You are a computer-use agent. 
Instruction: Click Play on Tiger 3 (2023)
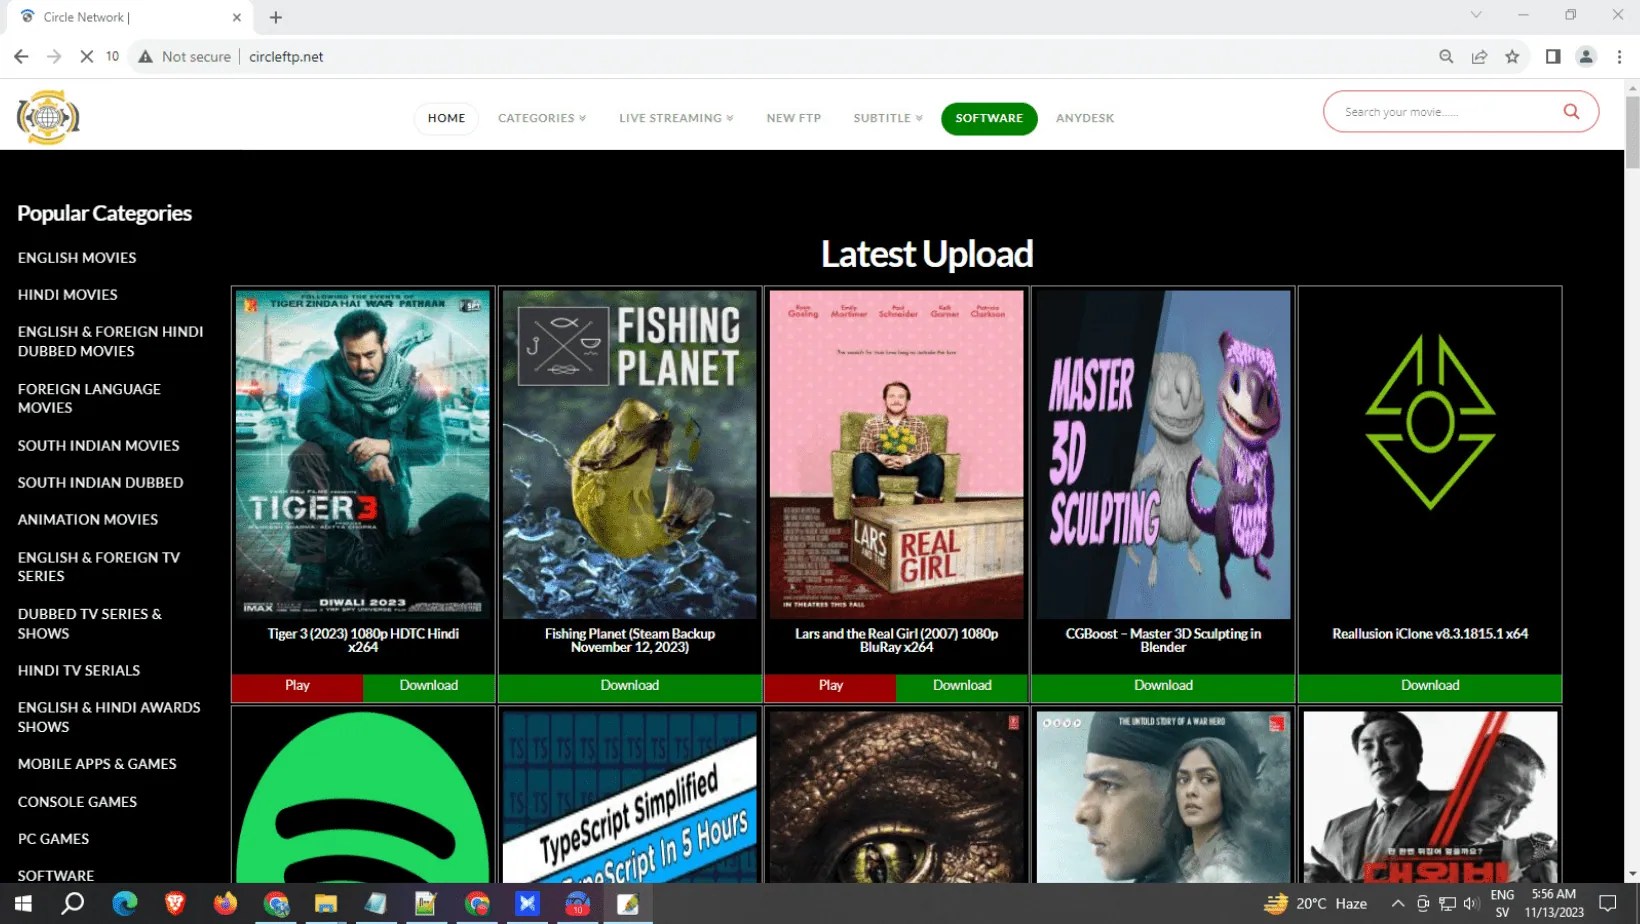coord(296,686)
